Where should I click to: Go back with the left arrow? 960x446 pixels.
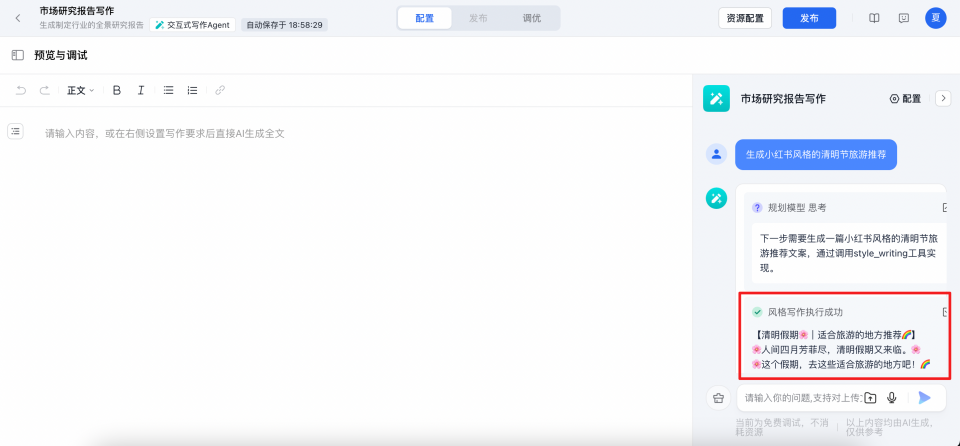pyautogui.click(x=18, y=18)
